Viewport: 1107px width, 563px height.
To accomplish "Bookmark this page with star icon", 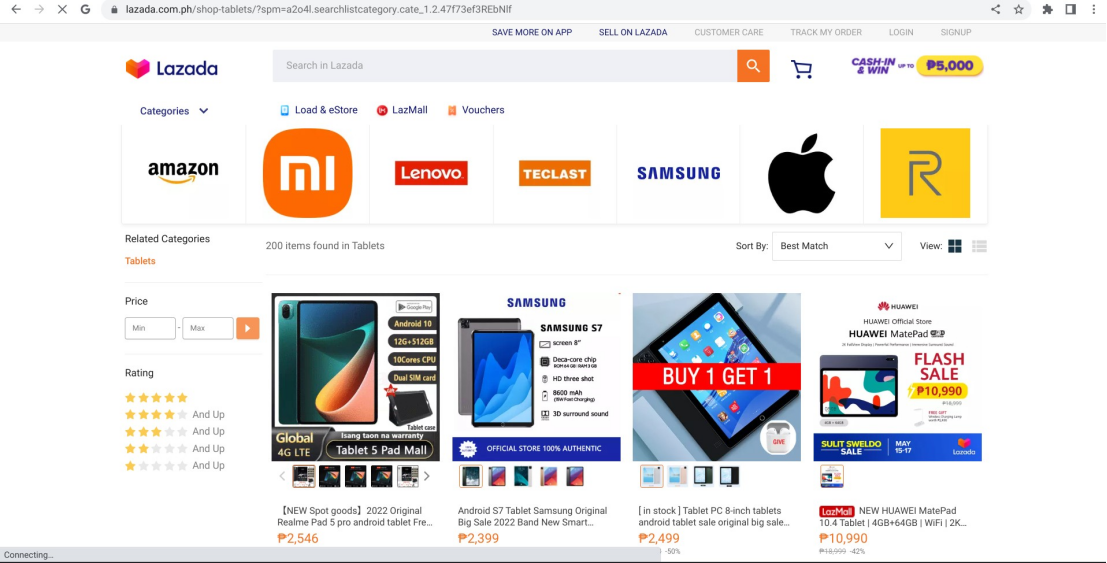I will pyautogui.click(x=1019, y=9).
